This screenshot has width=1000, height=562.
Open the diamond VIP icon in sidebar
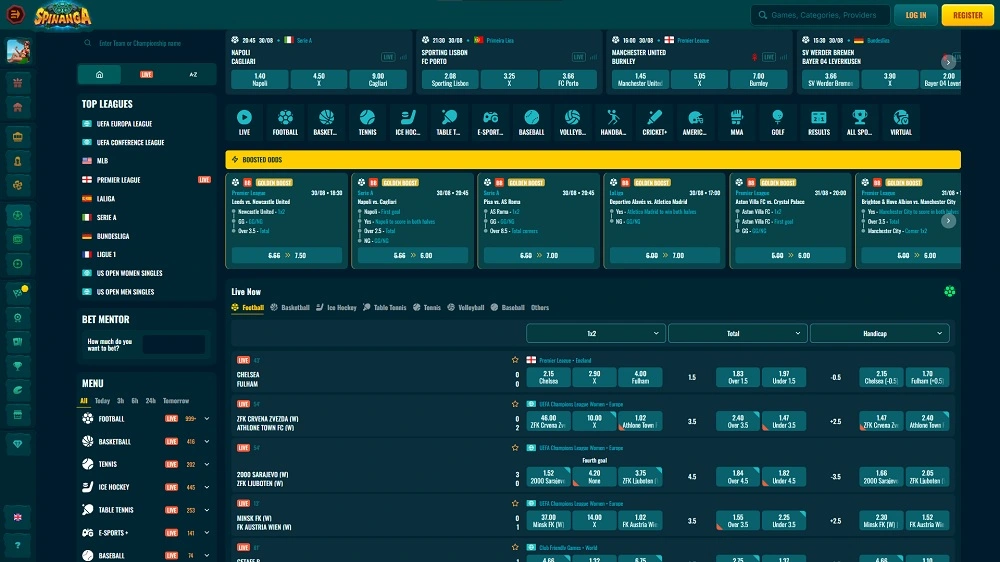tap(16, 442)
